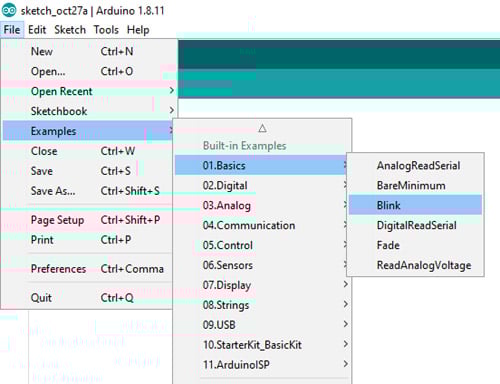Choose Quit in the File menu
This screenshot has width=500, height=384.
tap(88, 298)
